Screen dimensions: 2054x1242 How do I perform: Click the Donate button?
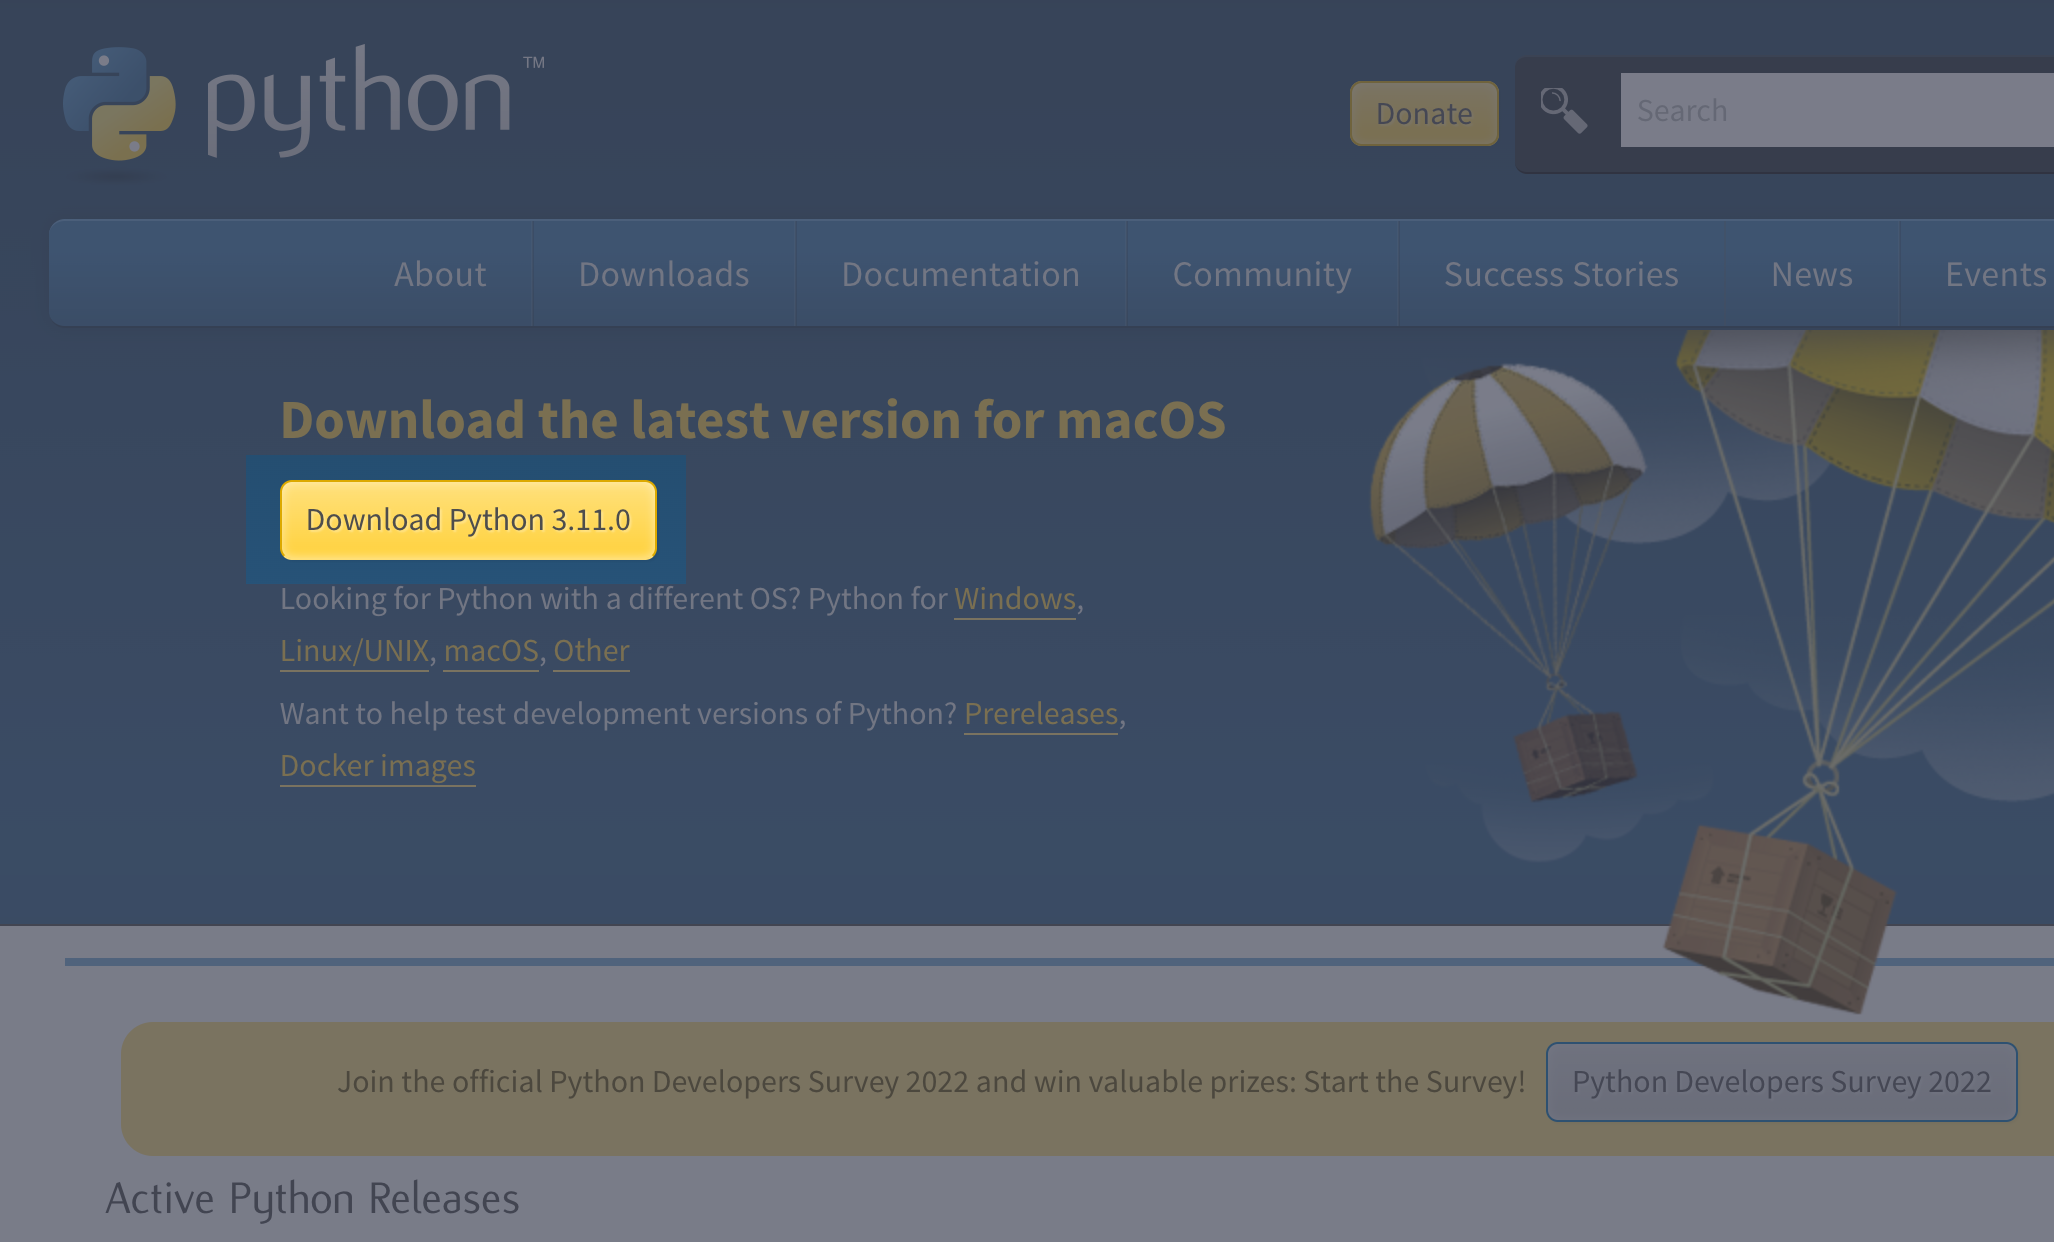[x=1424, y=114]
